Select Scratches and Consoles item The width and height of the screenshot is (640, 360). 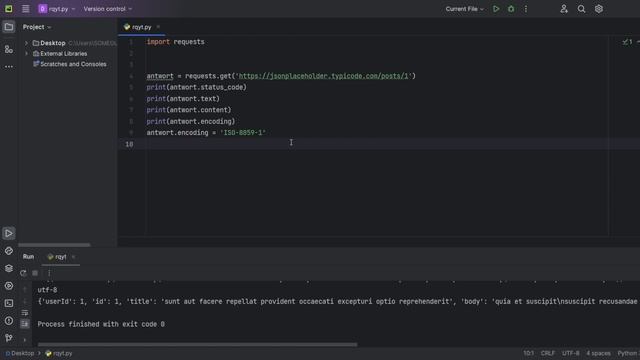[x=69, y=64]
